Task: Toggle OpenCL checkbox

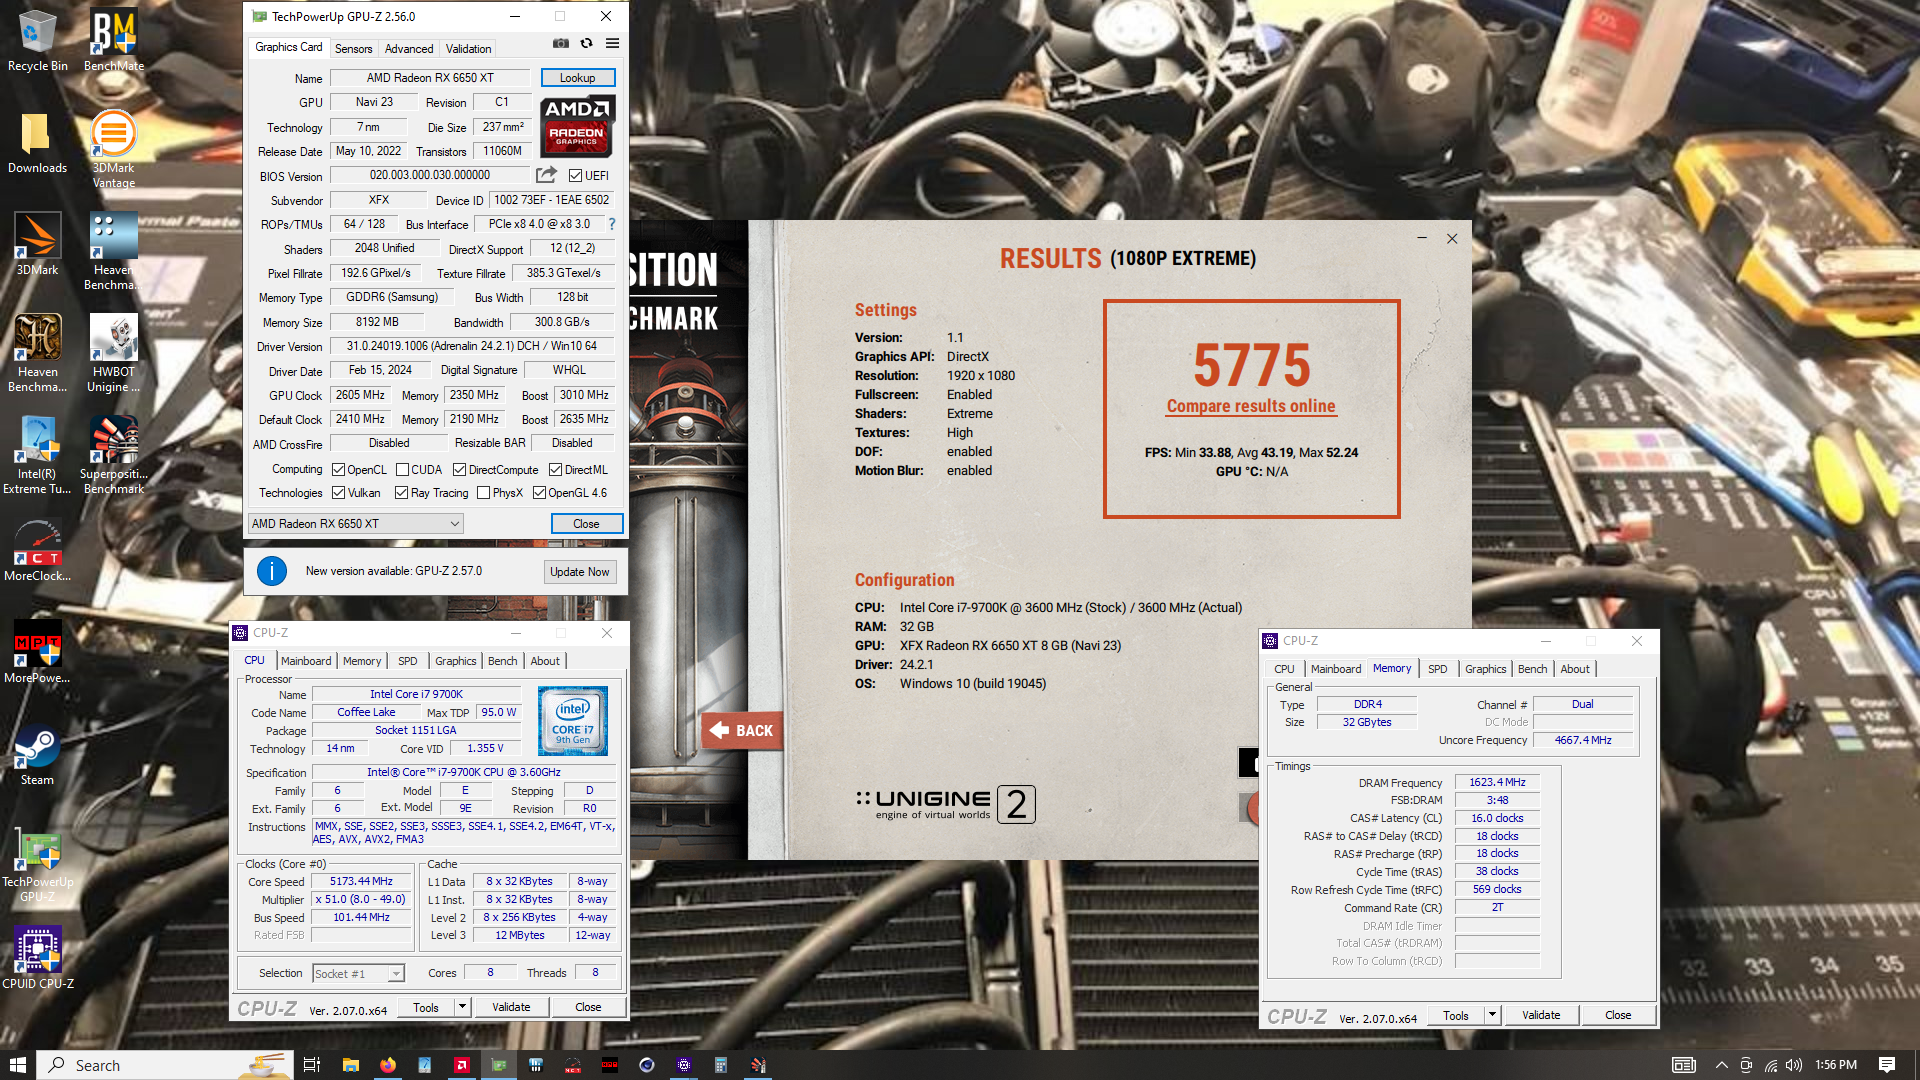Action: pos(338,470)
